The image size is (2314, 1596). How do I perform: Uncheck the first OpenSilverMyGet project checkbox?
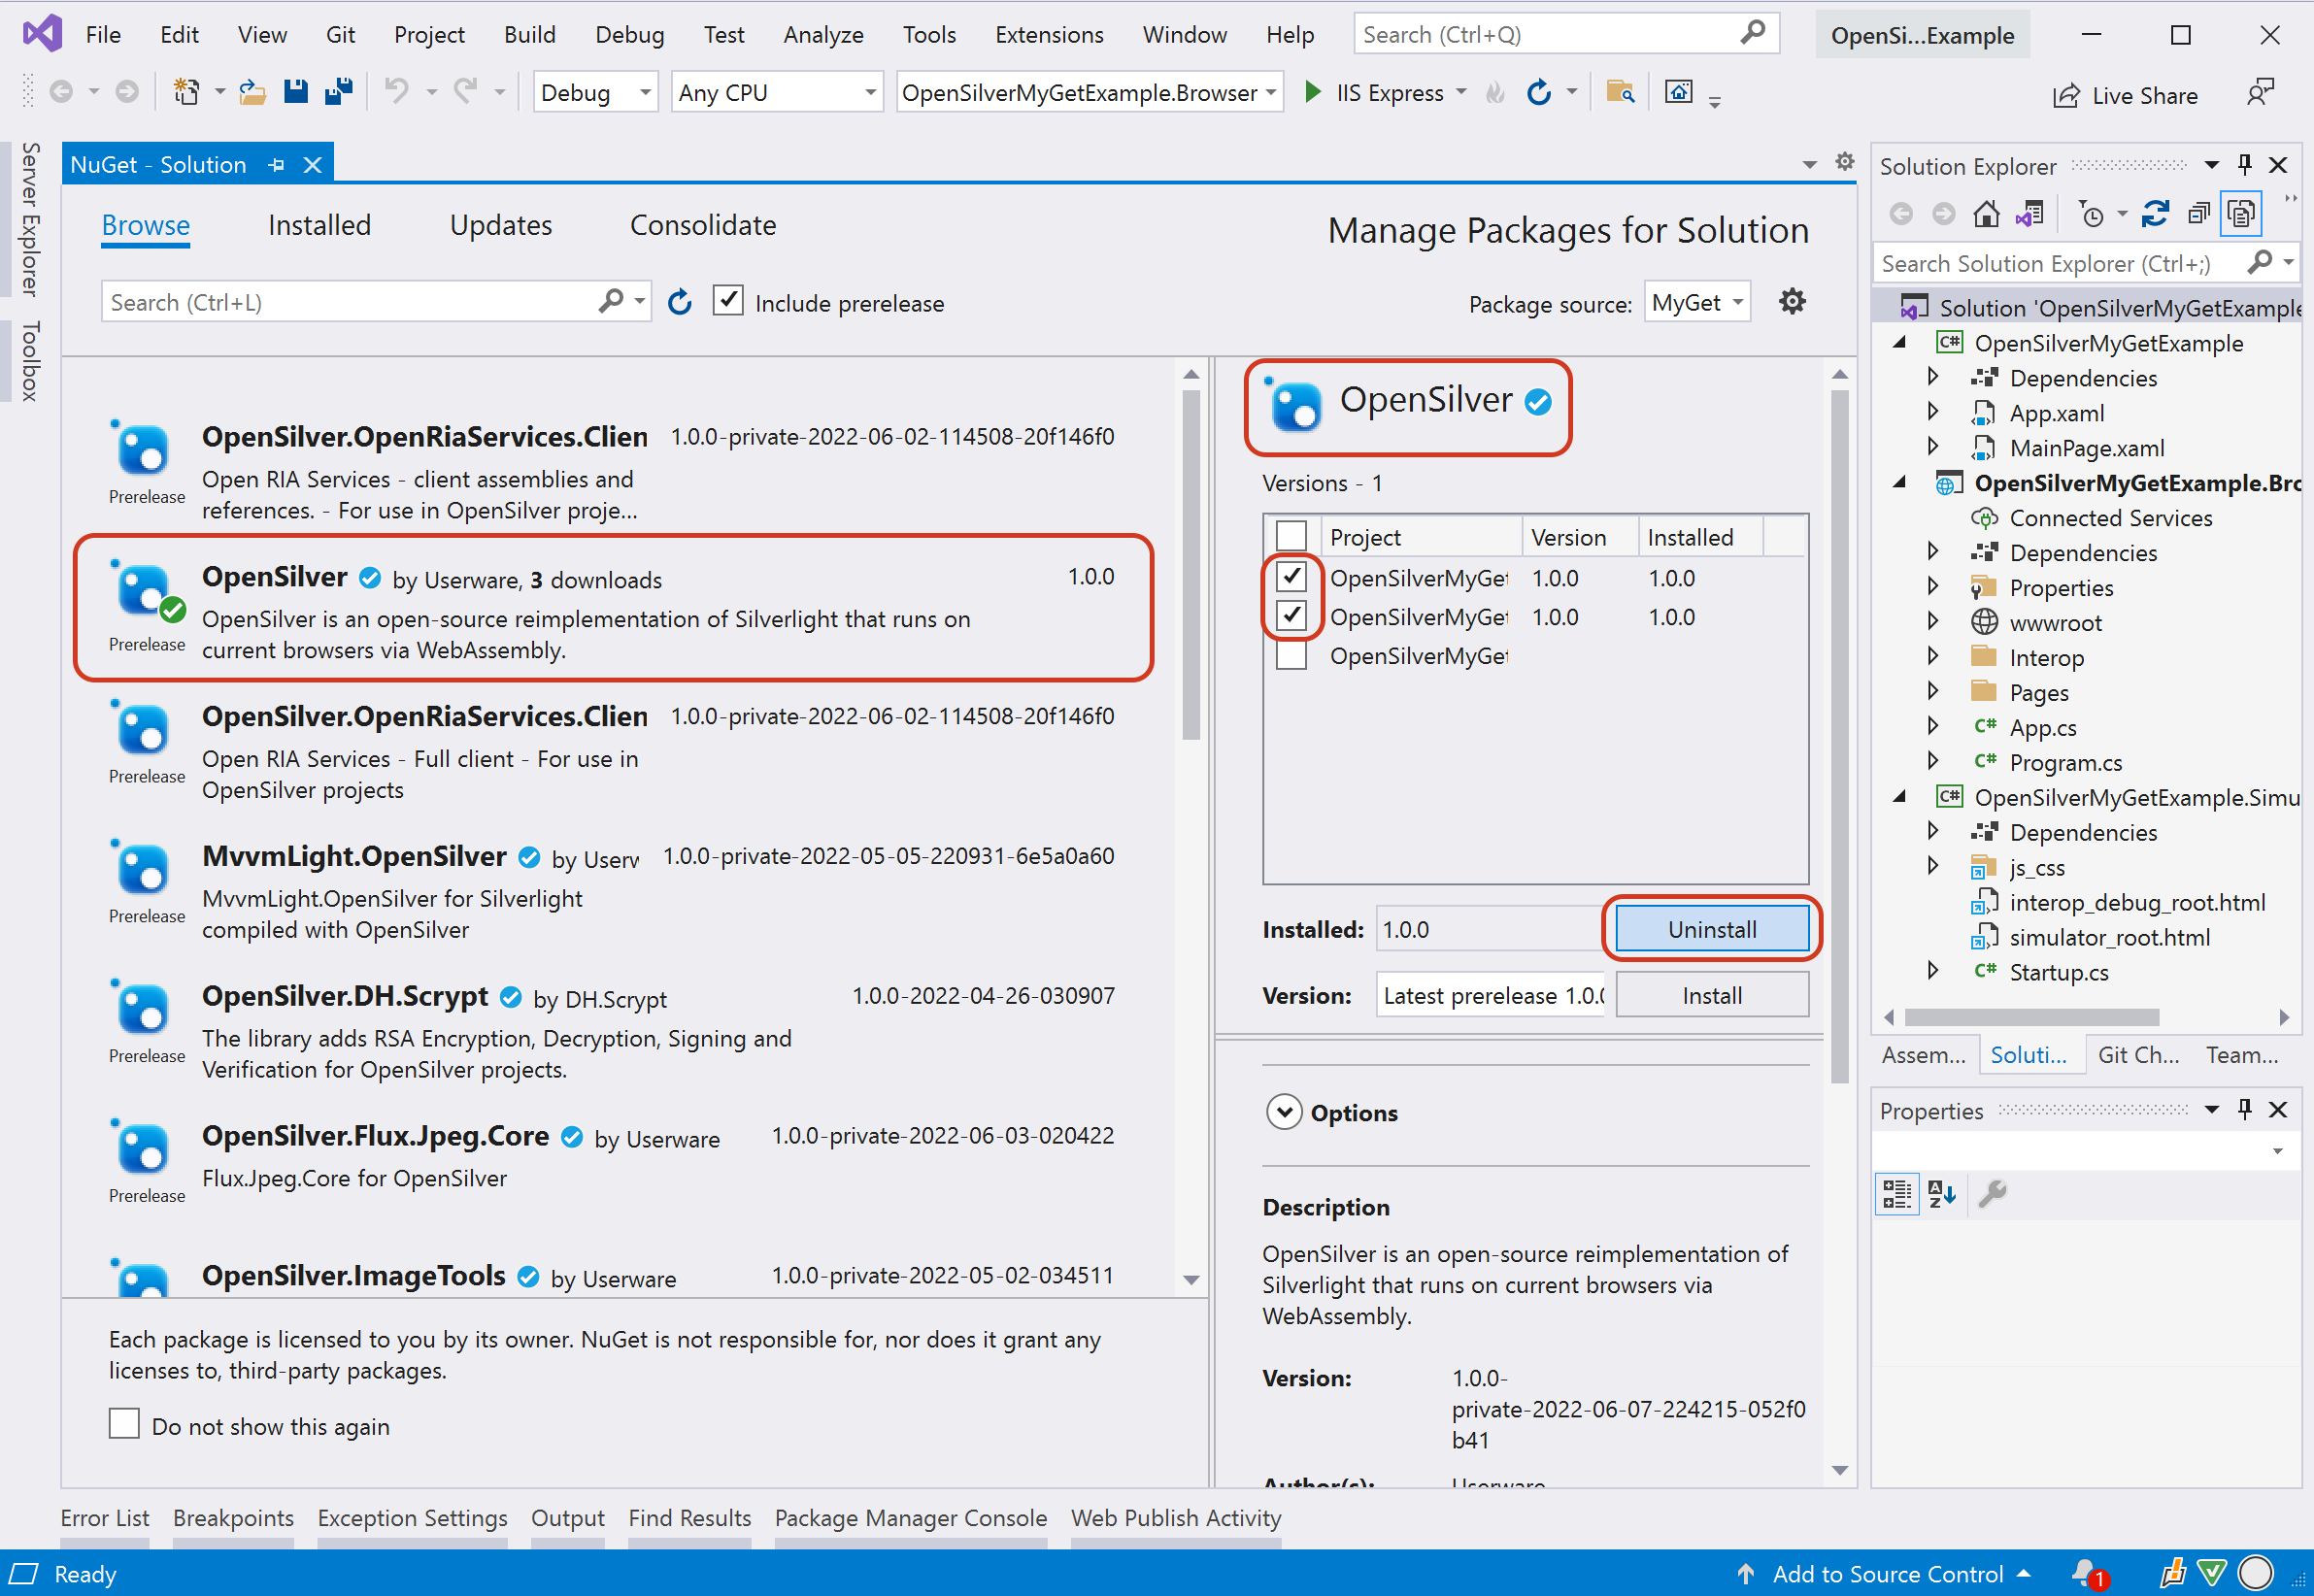1291,576
